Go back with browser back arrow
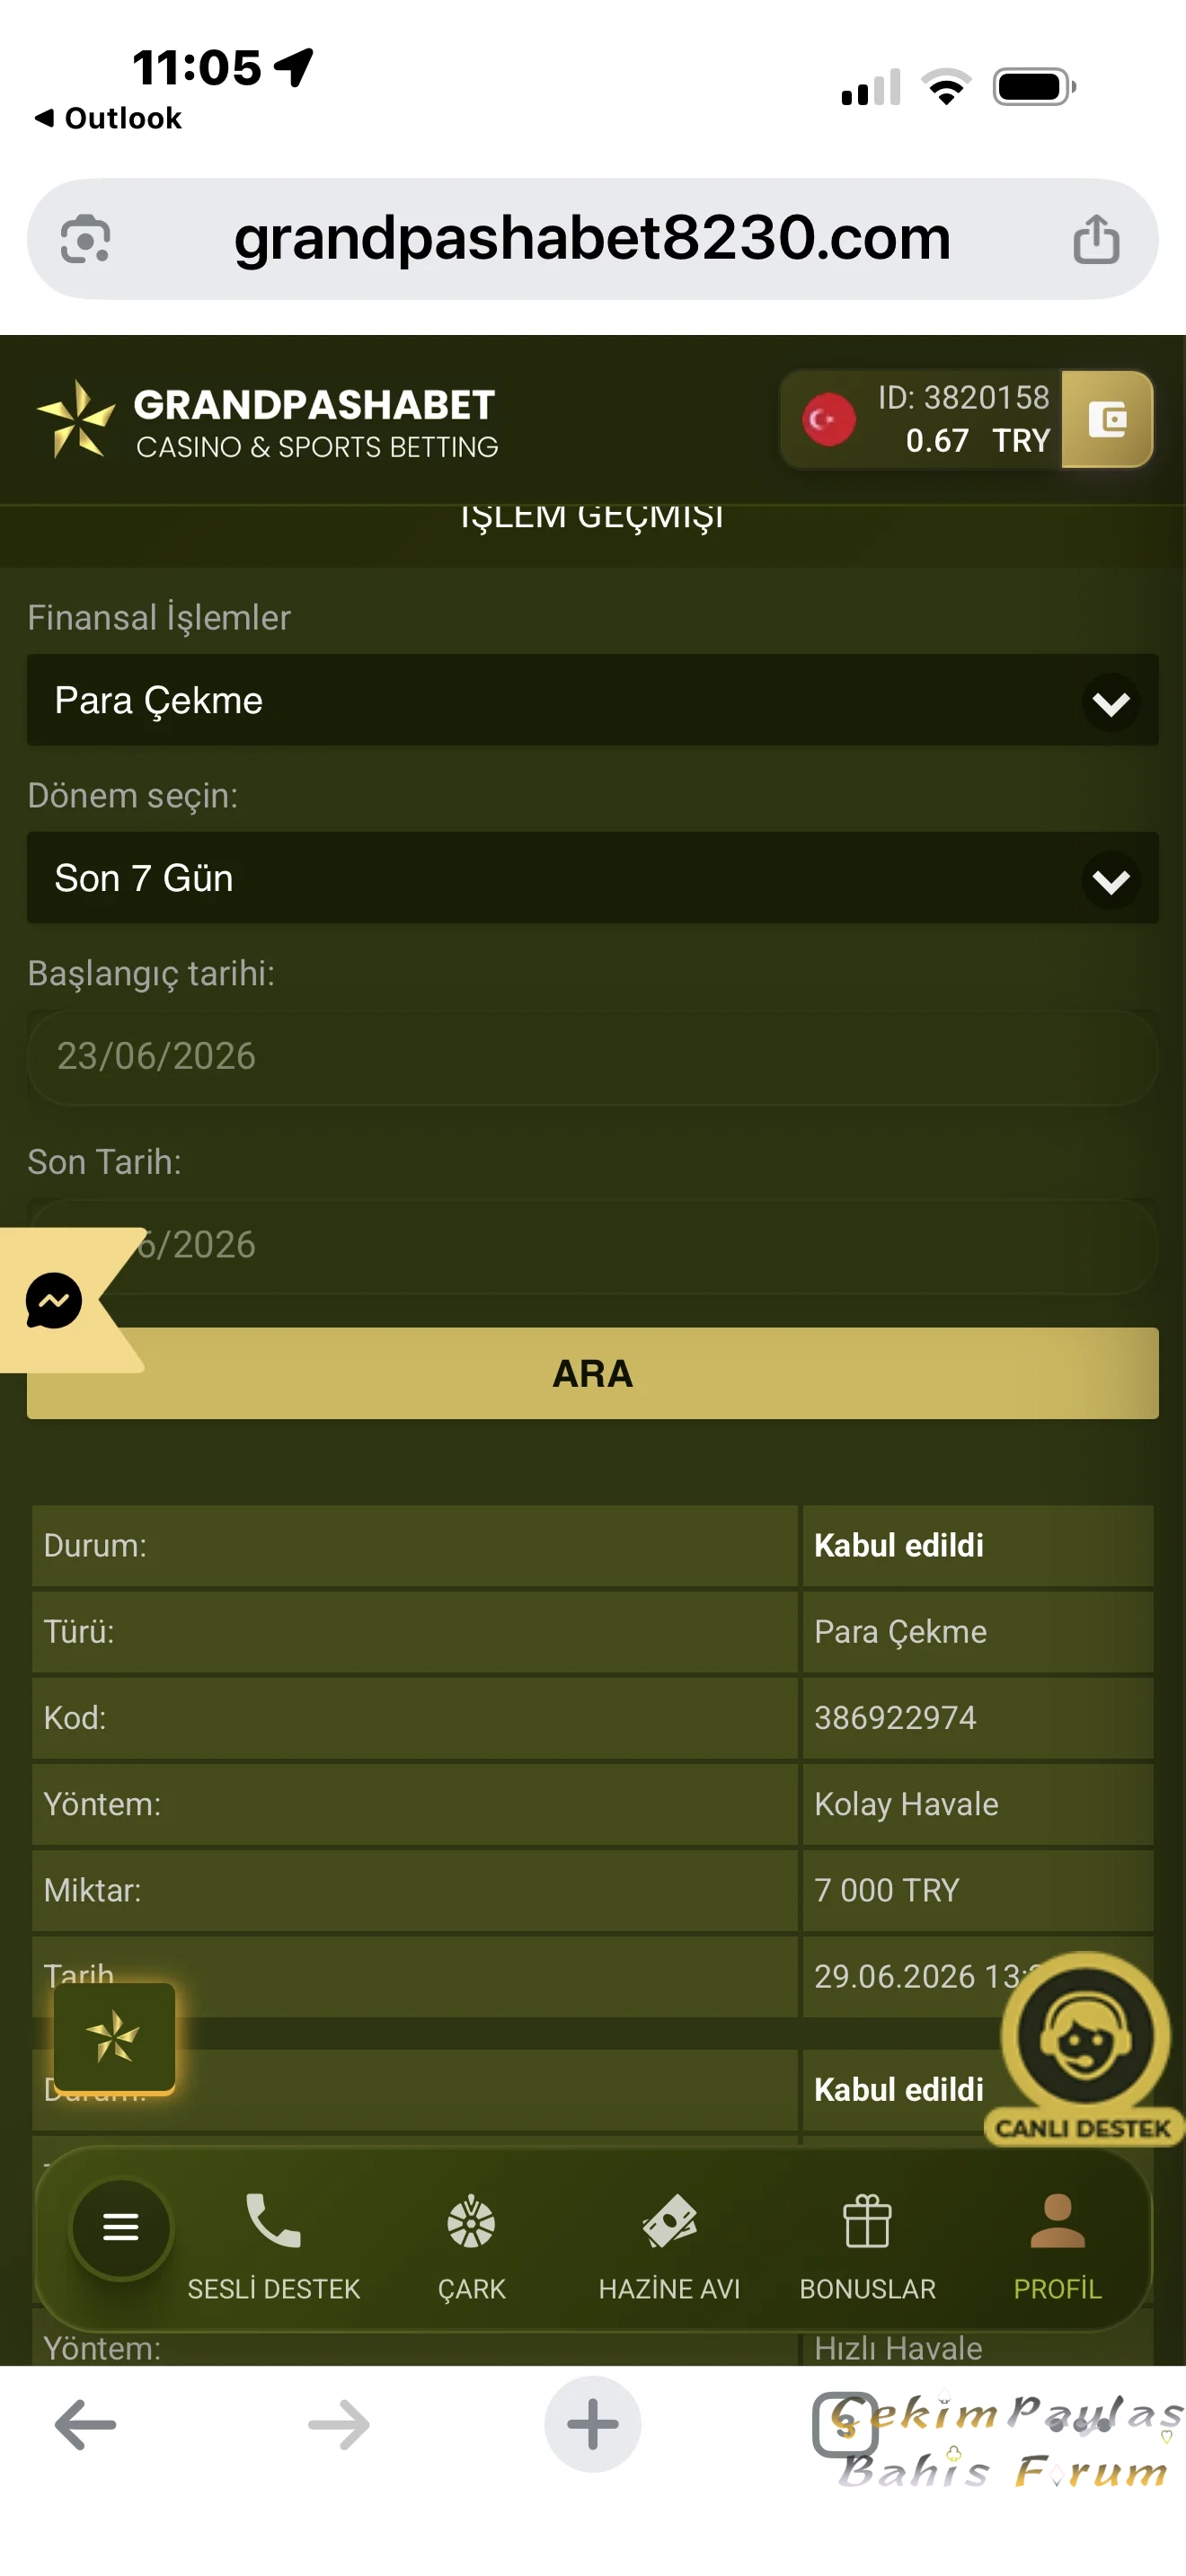 click(85, 2424)
